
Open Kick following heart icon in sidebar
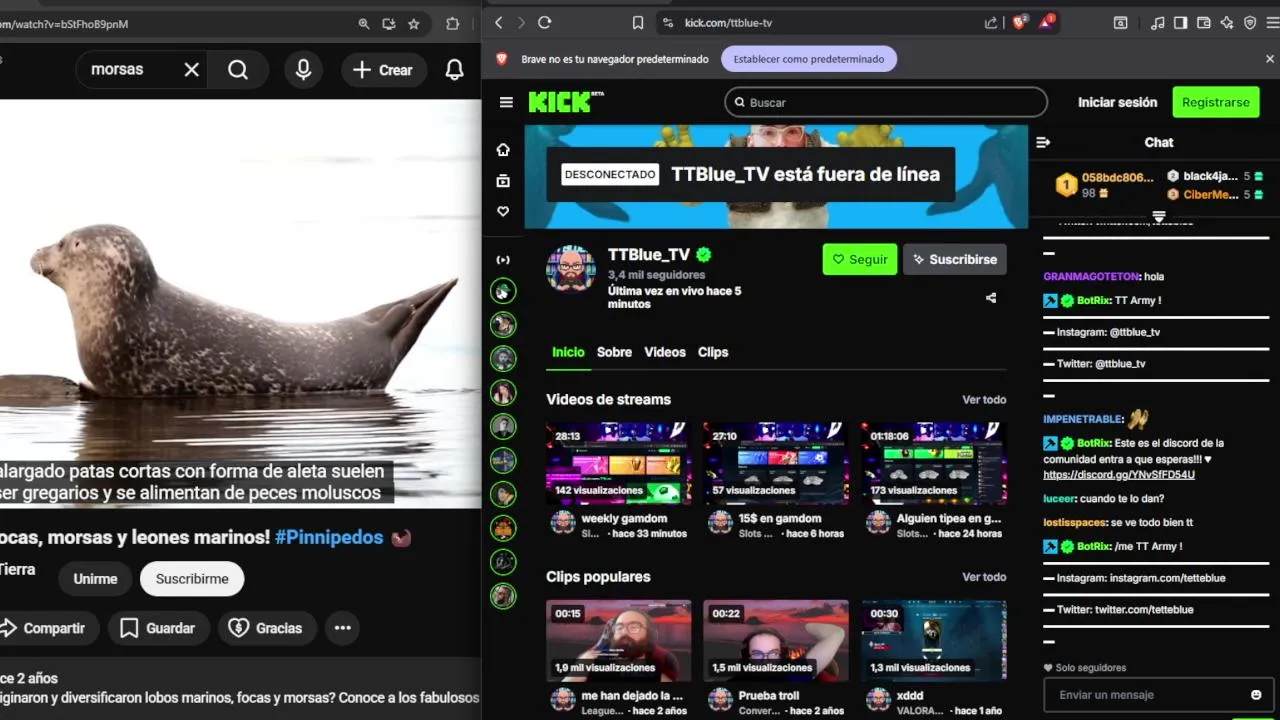pos(503,212)
